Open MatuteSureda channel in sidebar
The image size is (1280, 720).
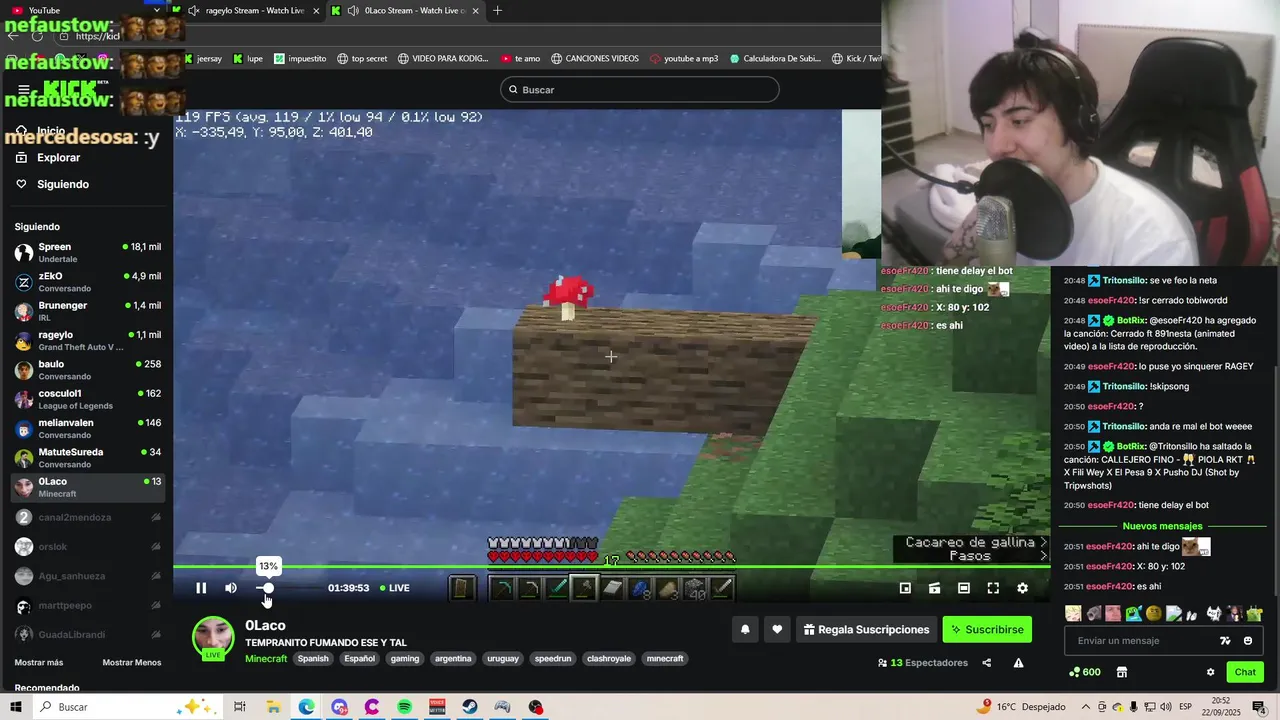87,458
